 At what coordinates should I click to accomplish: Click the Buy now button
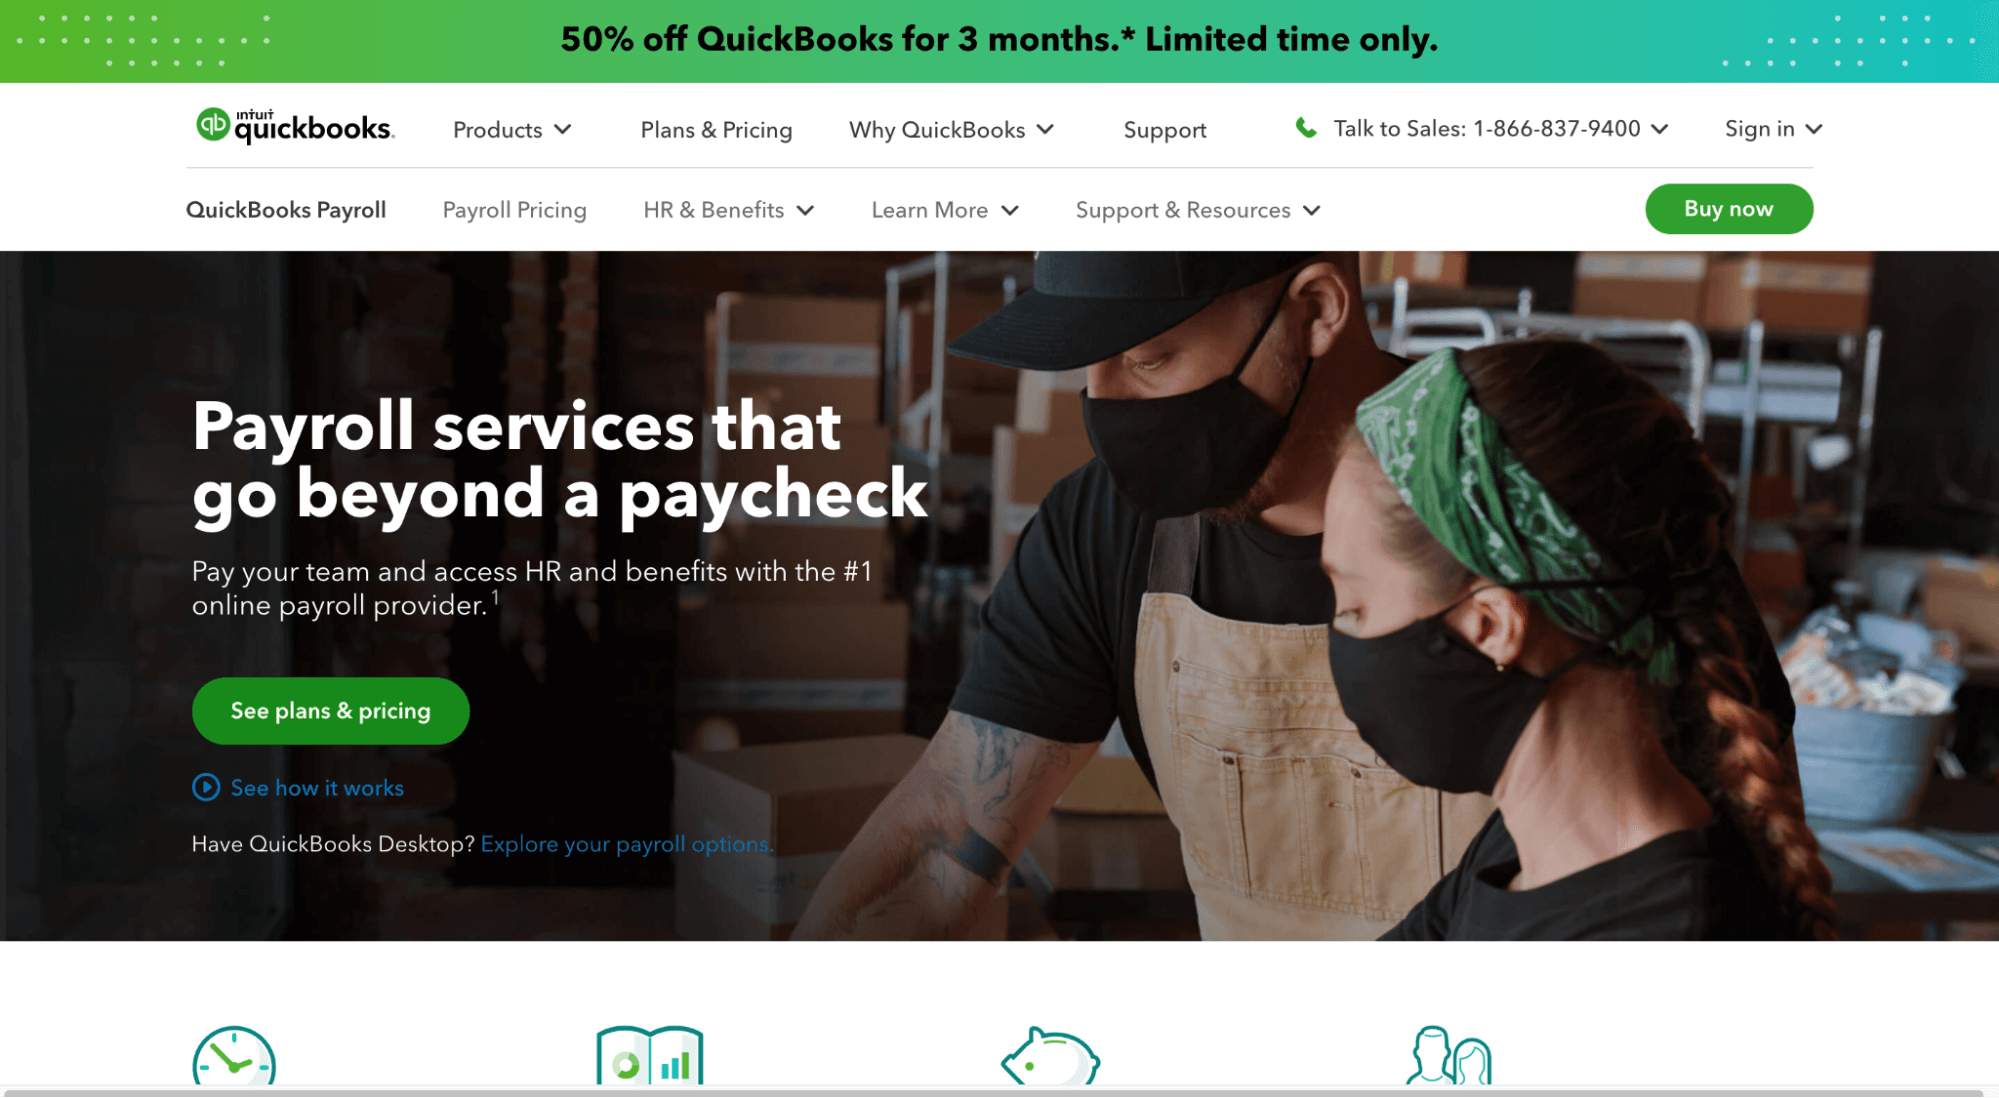1728,209
